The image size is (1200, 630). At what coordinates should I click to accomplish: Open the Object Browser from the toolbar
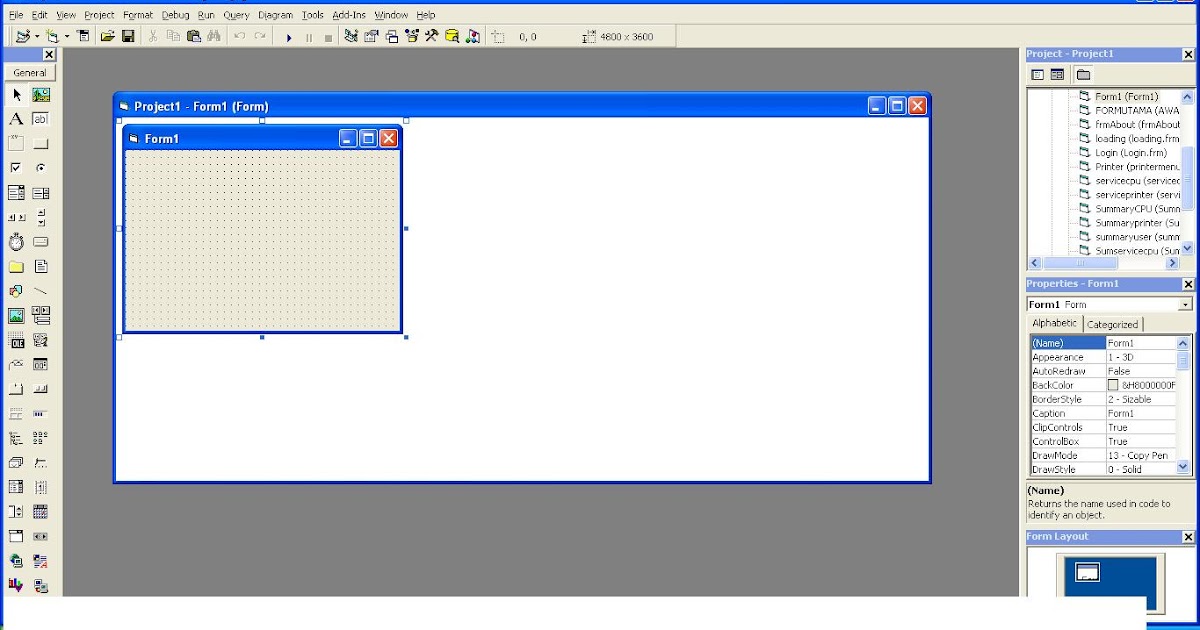point(411,36)
